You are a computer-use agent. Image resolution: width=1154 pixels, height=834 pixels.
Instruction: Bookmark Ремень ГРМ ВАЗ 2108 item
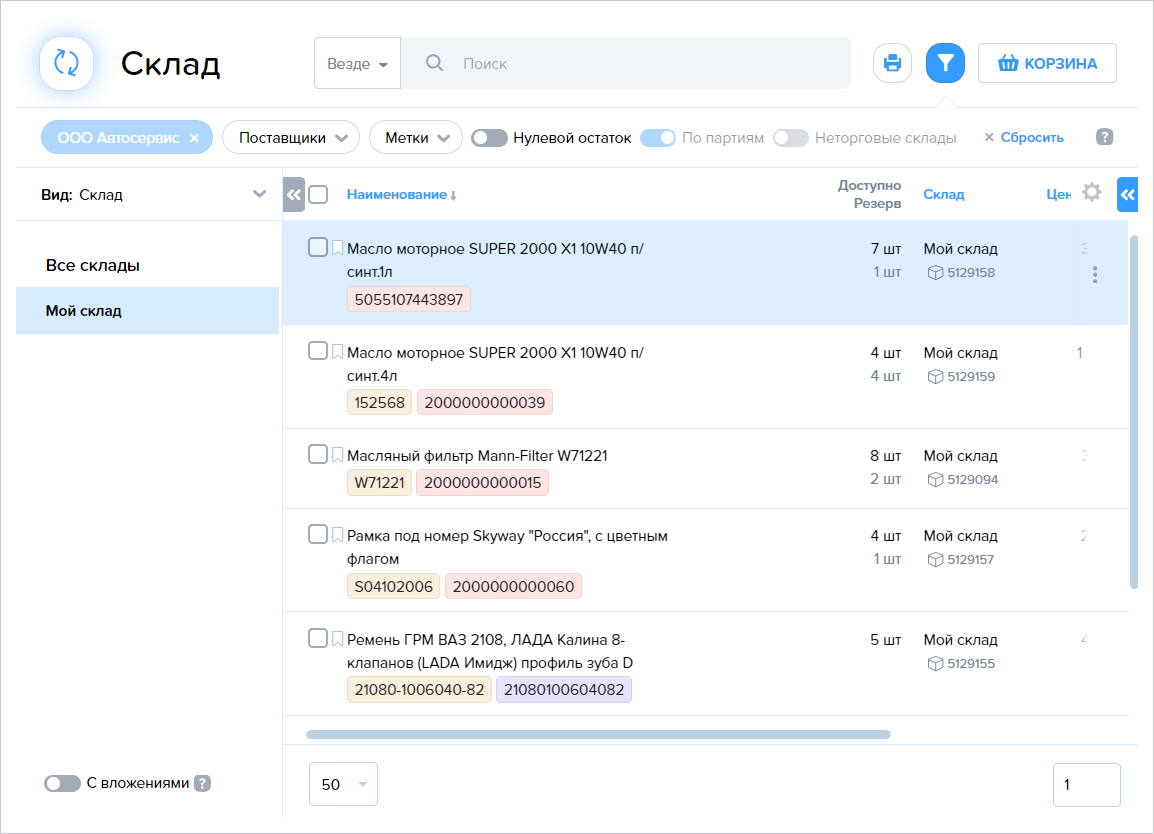pos(337,639)
